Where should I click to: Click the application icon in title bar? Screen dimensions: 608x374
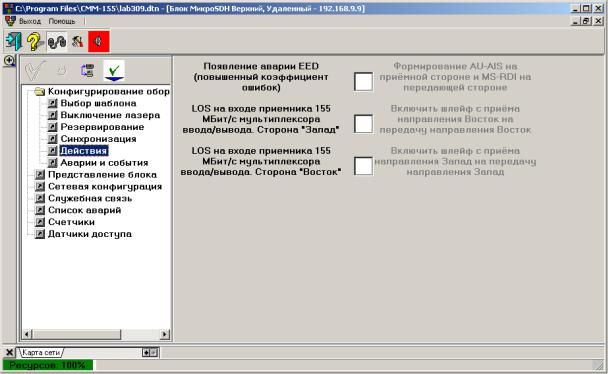[8, 8]
